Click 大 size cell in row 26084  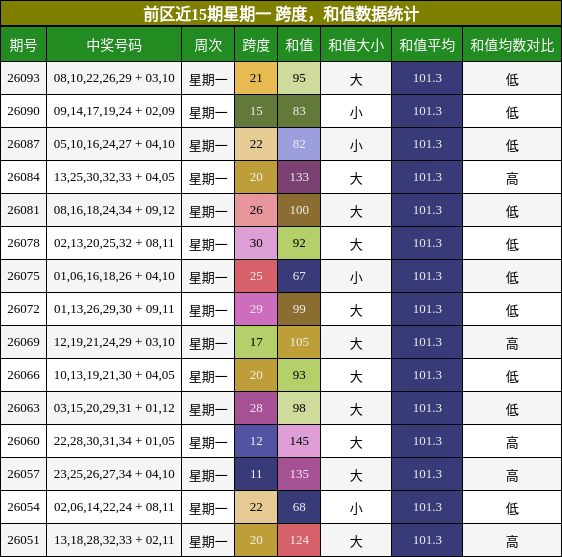click(x=356, y=177)
